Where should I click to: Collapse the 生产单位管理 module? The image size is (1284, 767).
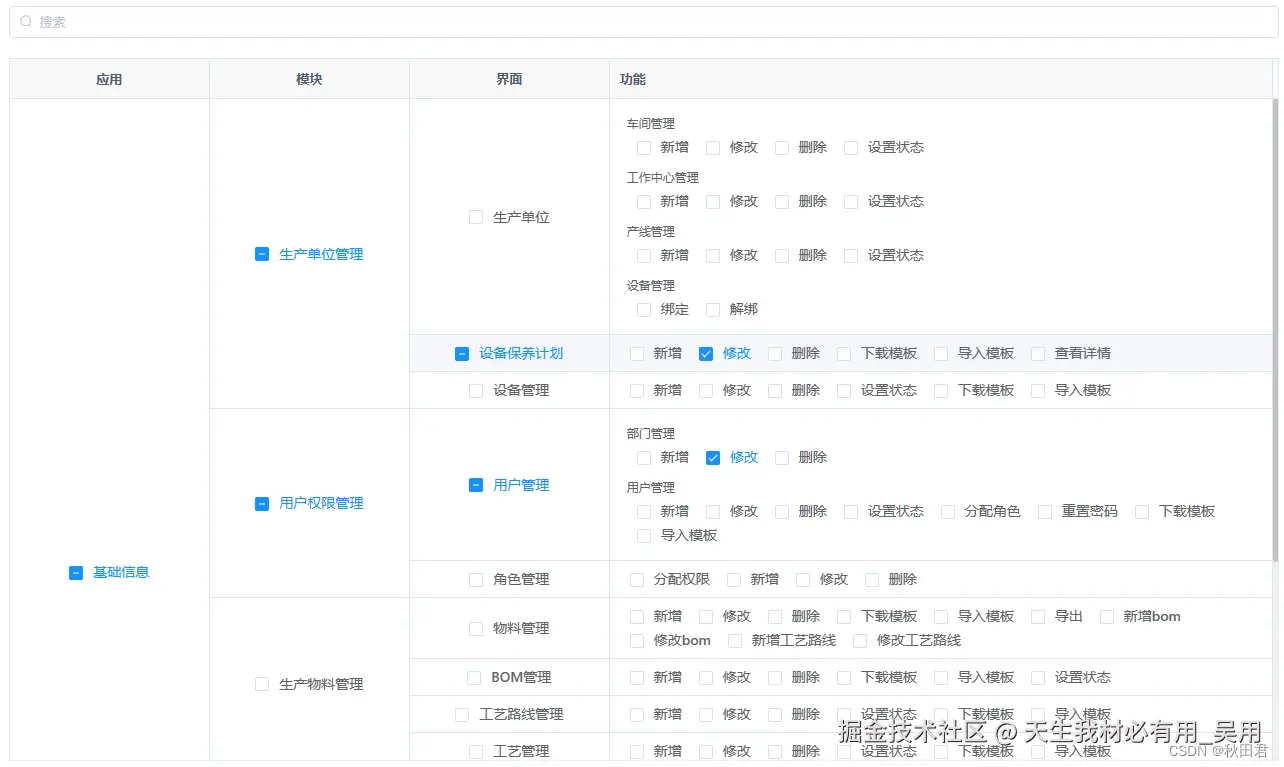260,253
